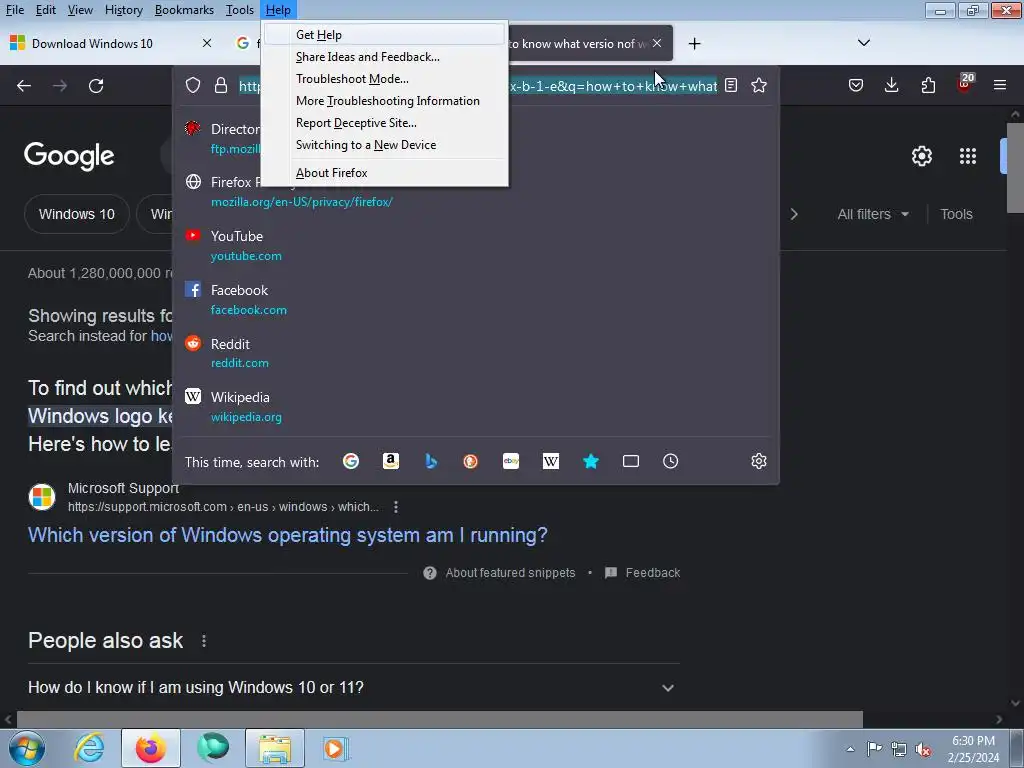
Task: Open the Extensions puzzle icon
Action: point(928,86)
